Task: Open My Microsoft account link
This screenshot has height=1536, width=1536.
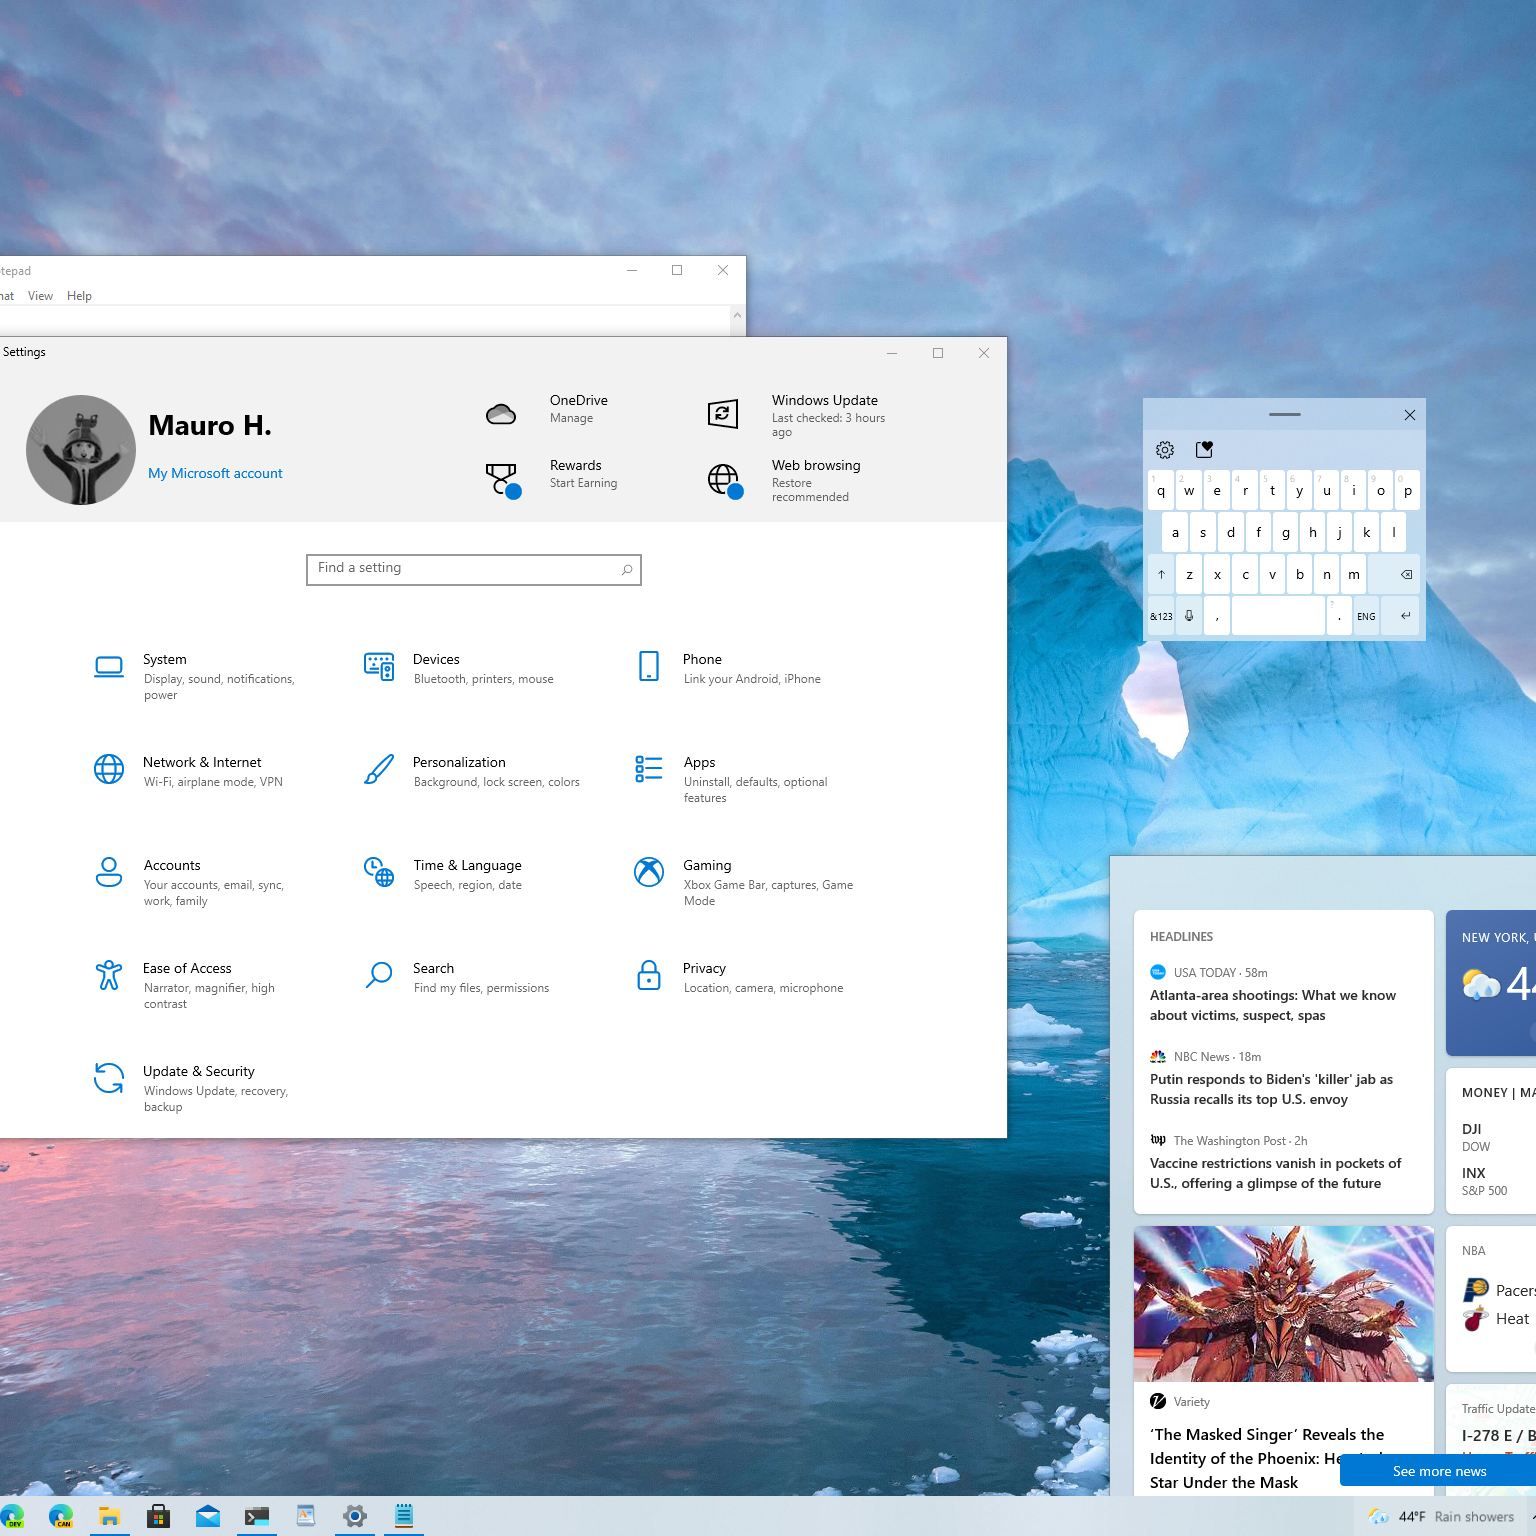Action: pos(215,473)
